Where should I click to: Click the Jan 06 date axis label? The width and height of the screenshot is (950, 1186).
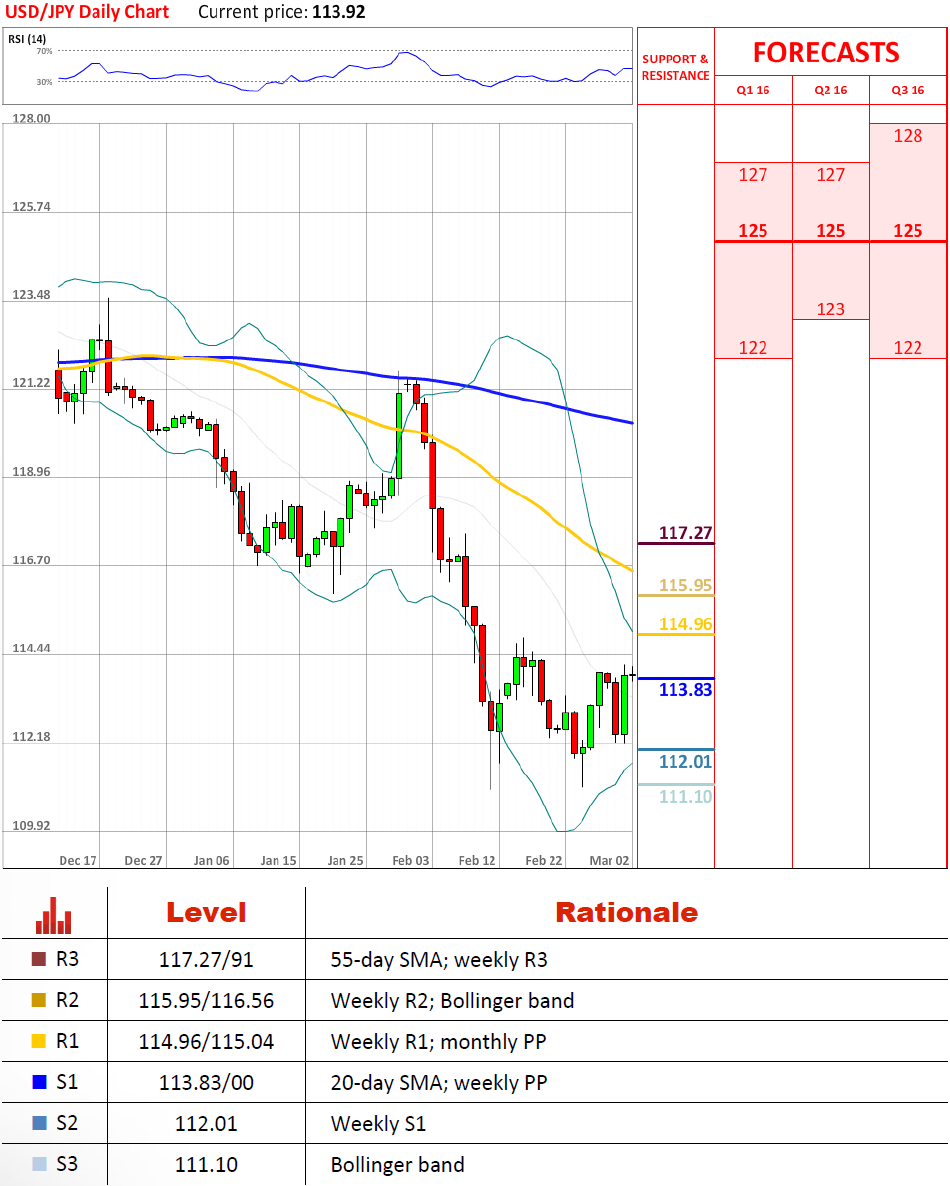(211, 861)
